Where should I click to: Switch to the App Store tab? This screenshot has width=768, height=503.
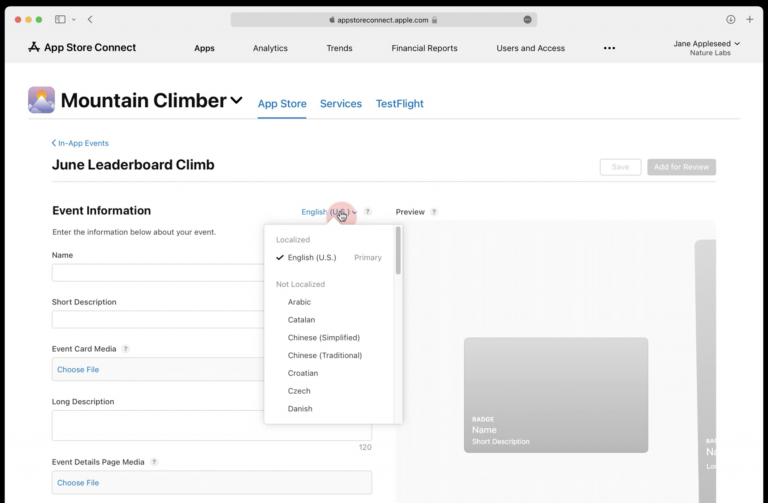coord(282,104)
